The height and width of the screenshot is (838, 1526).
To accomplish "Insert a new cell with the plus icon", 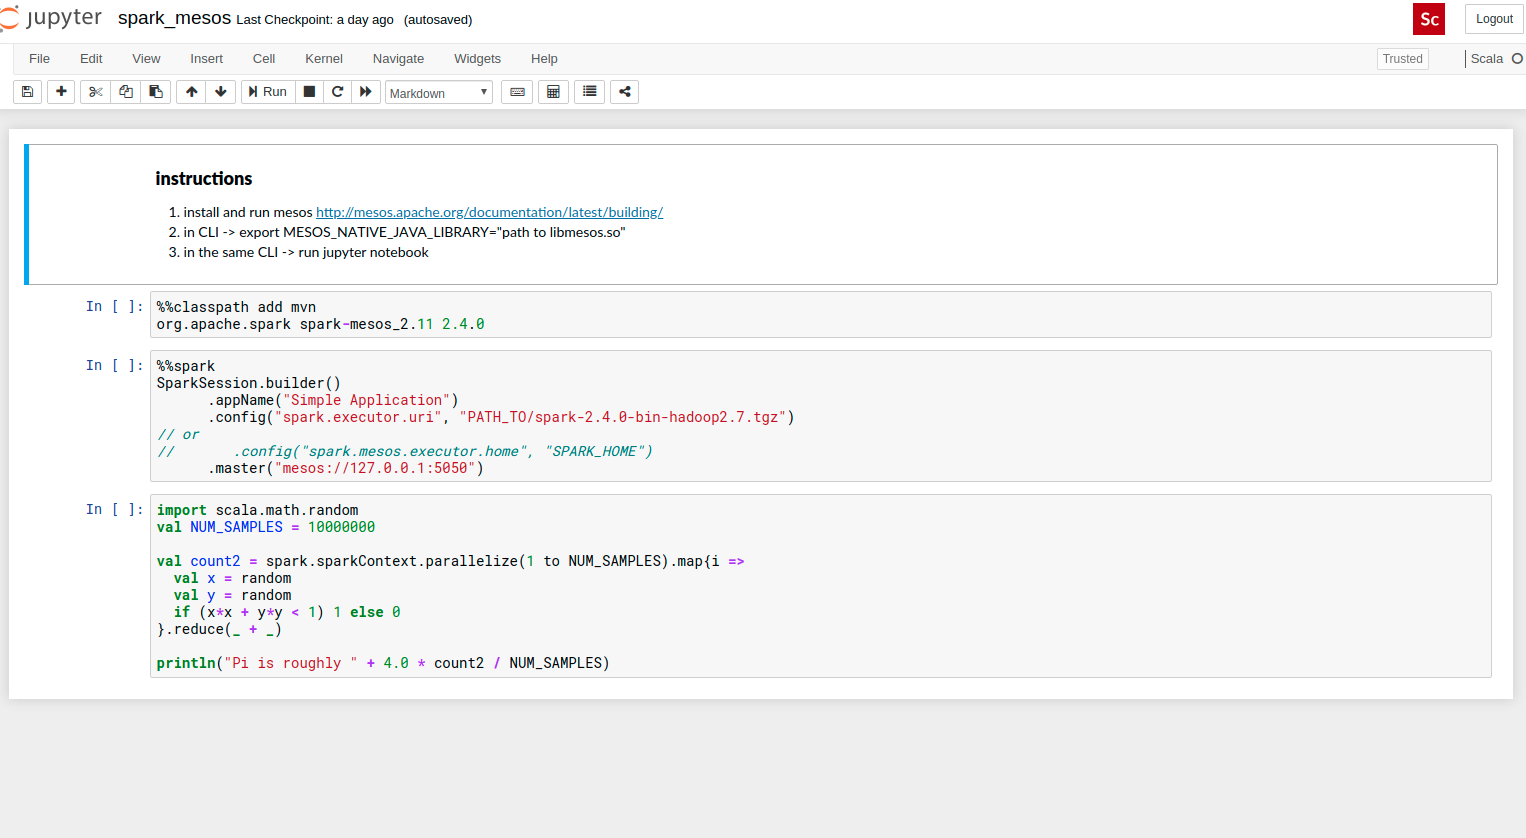I will coord(60,91).
